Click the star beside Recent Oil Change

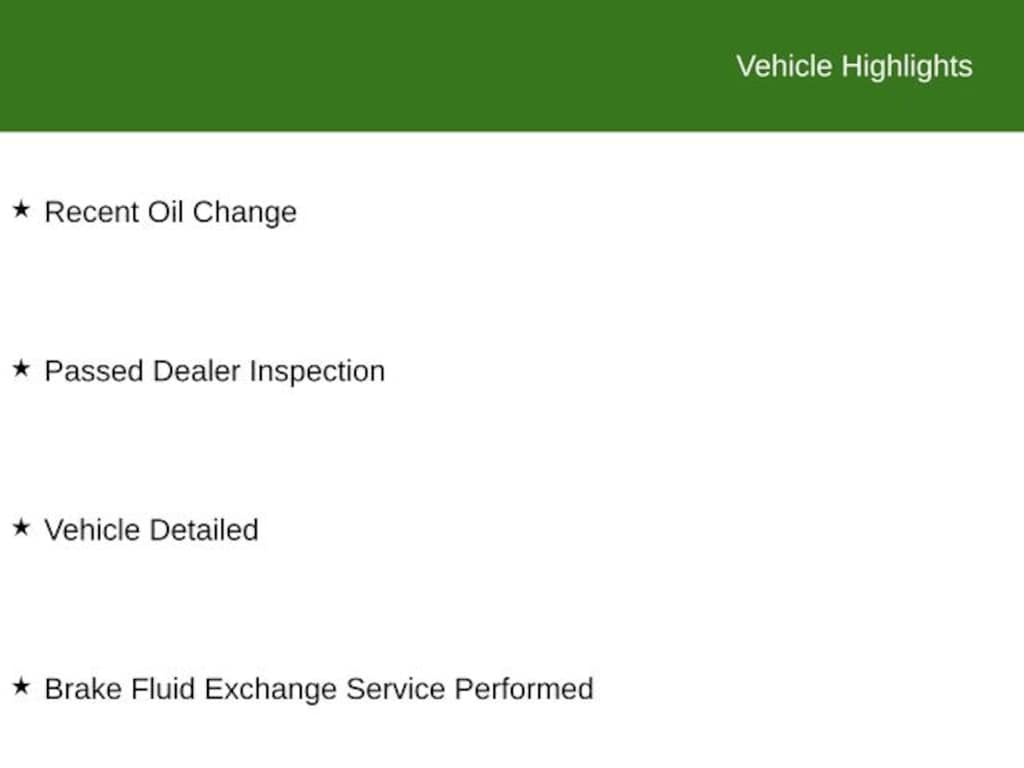pos(22,210)
